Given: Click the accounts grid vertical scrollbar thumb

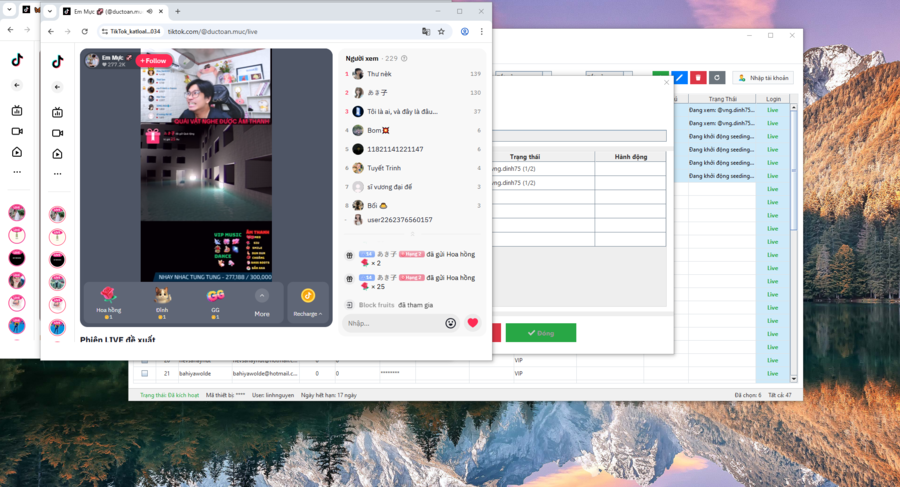Looking at the screenshot, I should tap(794, 171).
